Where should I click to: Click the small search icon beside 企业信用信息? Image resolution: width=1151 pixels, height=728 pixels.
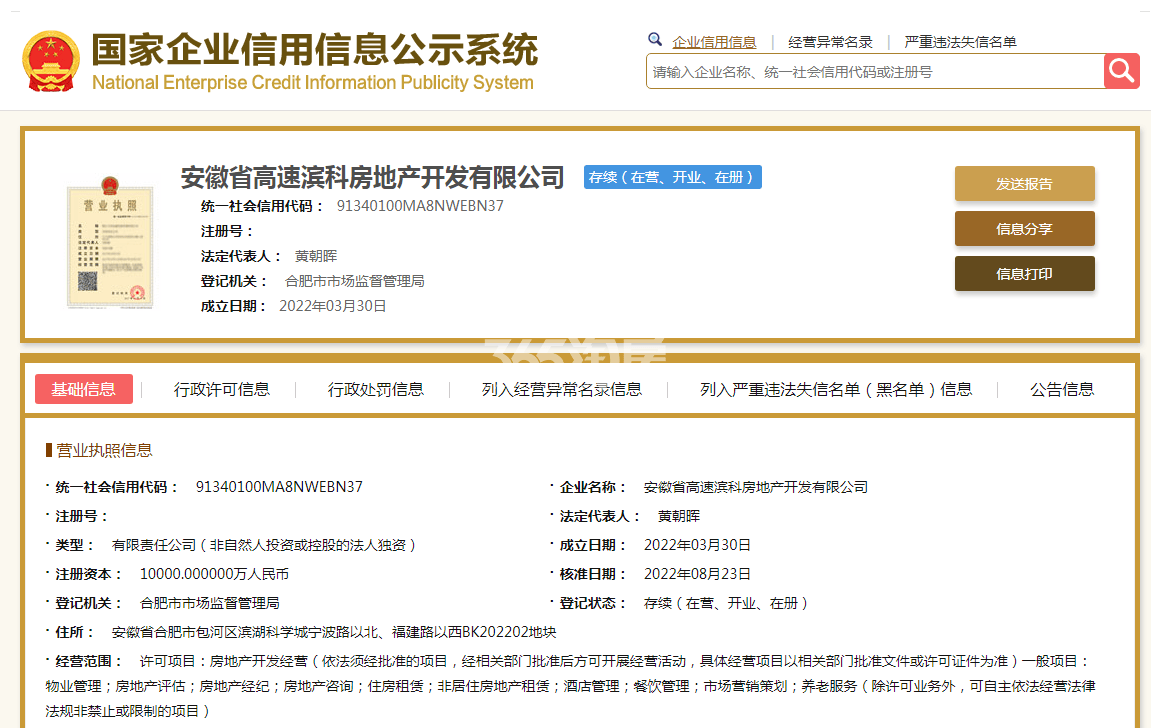(655, 40)
